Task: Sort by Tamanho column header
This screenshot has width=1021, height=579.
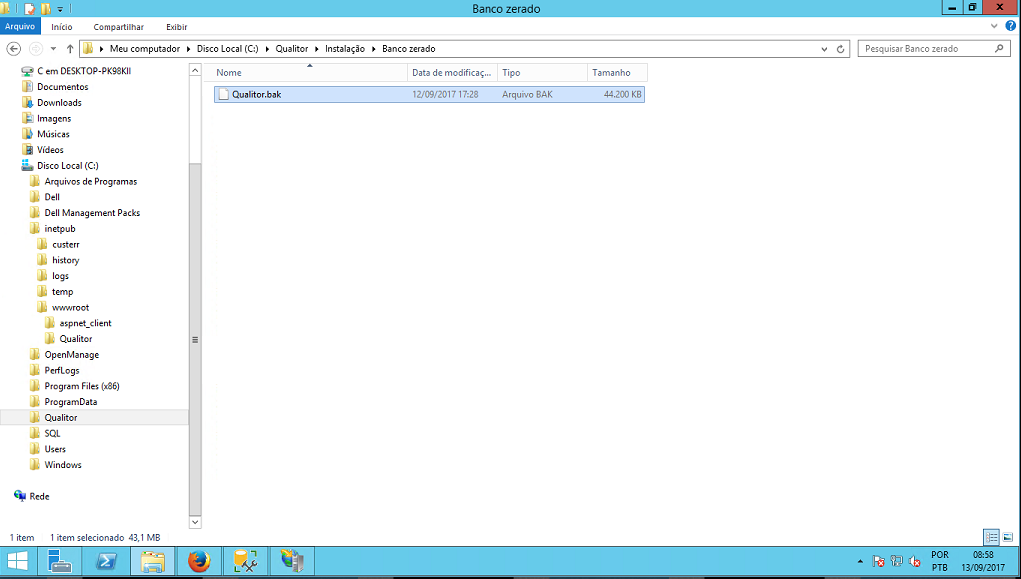Action: point(617,73)
